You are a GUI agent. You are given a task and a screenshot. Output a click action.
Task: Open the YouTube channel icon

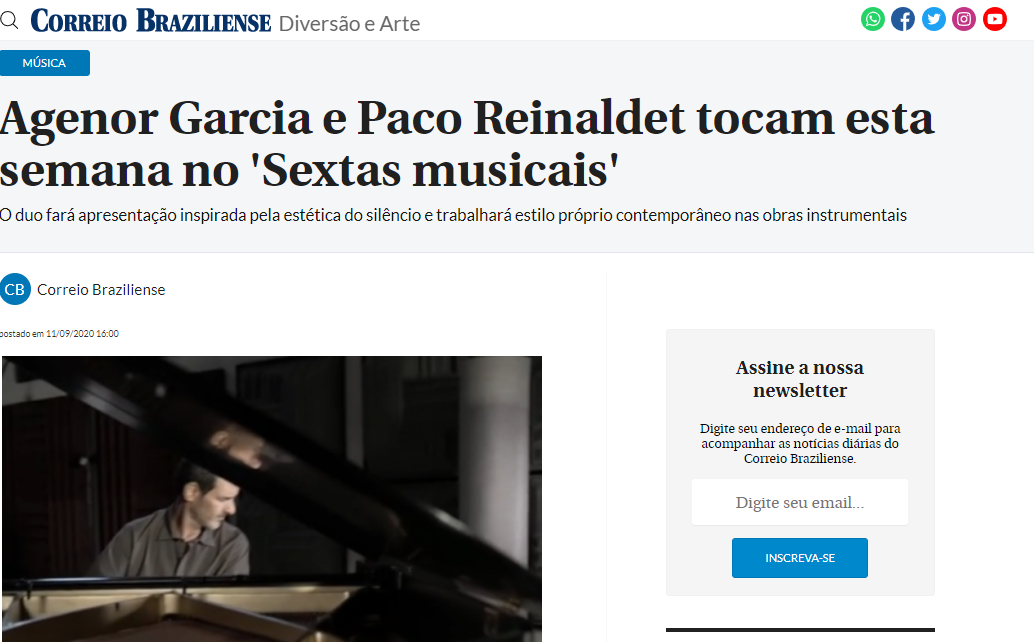[x=994, y=19]
